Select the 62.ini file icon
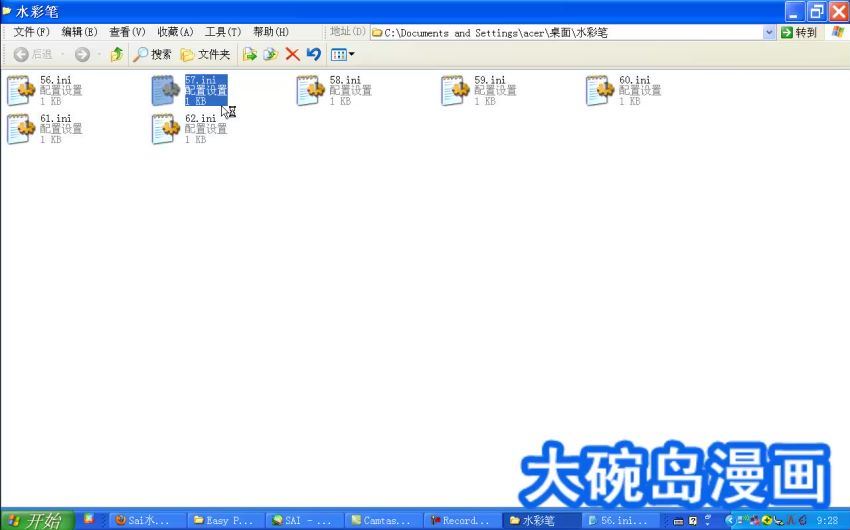This screenshot has height=530, width=850. pyautogui.click(x=165, y=129)
